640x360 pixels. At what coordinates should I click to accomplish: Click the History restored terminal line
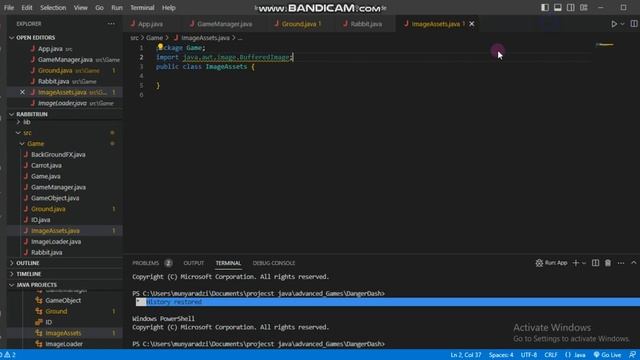(x=174, y=302)
